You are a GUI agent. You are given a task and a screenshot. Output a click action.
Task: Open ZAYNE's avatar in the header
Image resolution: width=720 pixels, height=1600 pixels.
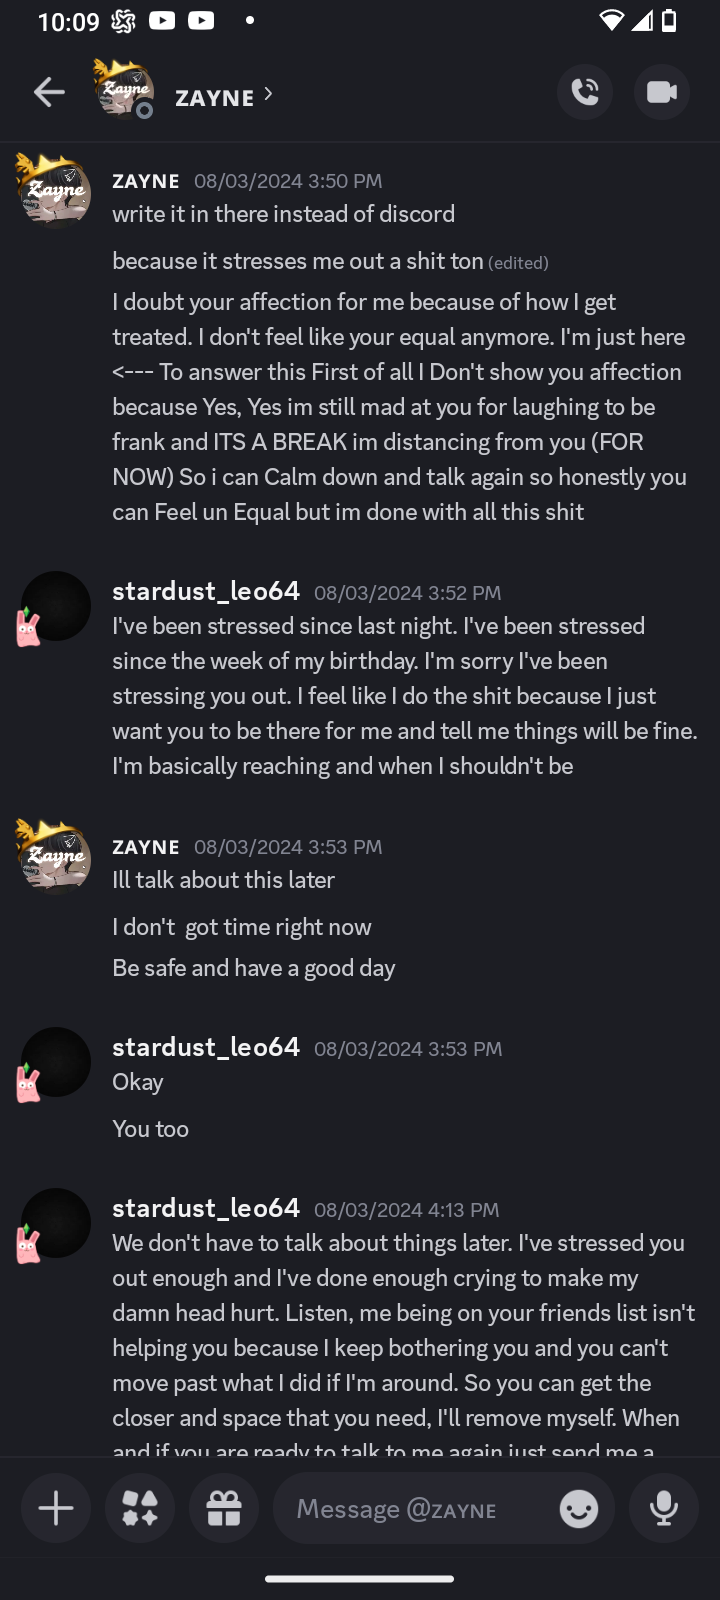pyautogui.click(x=123, y=89)
